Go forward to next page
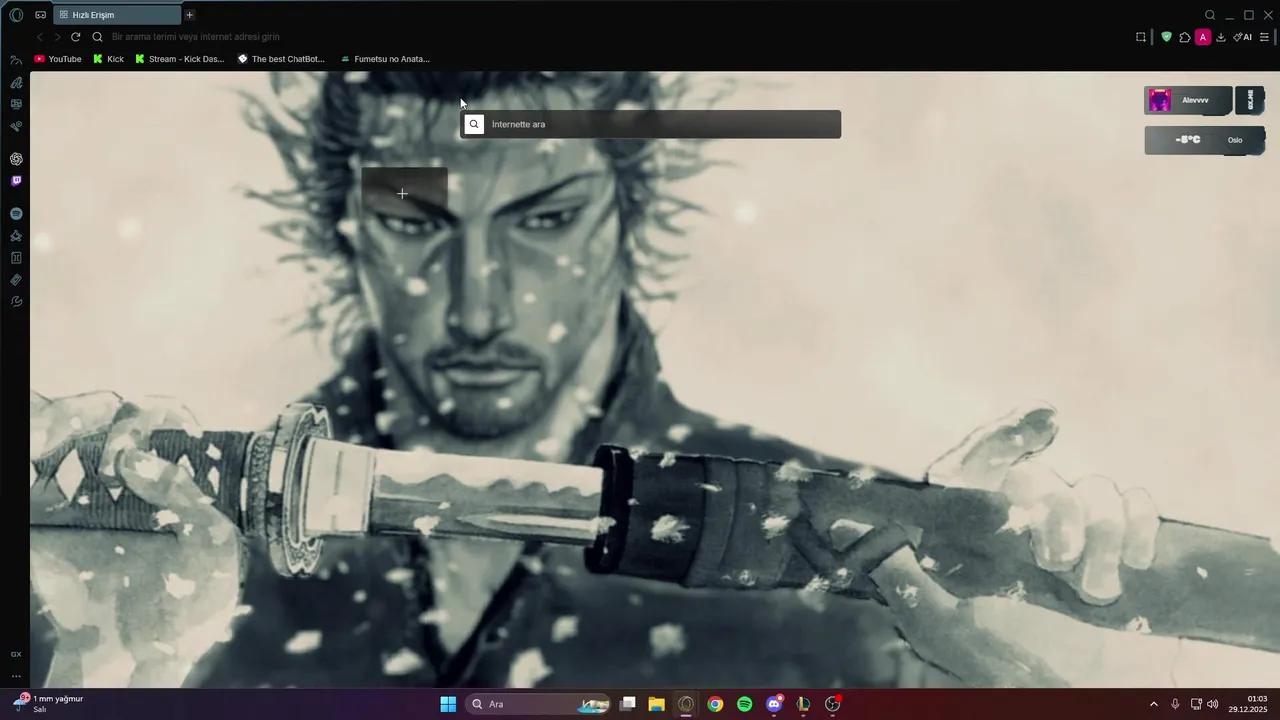This screenshot has width=1280, height=720. coord(57,37)
